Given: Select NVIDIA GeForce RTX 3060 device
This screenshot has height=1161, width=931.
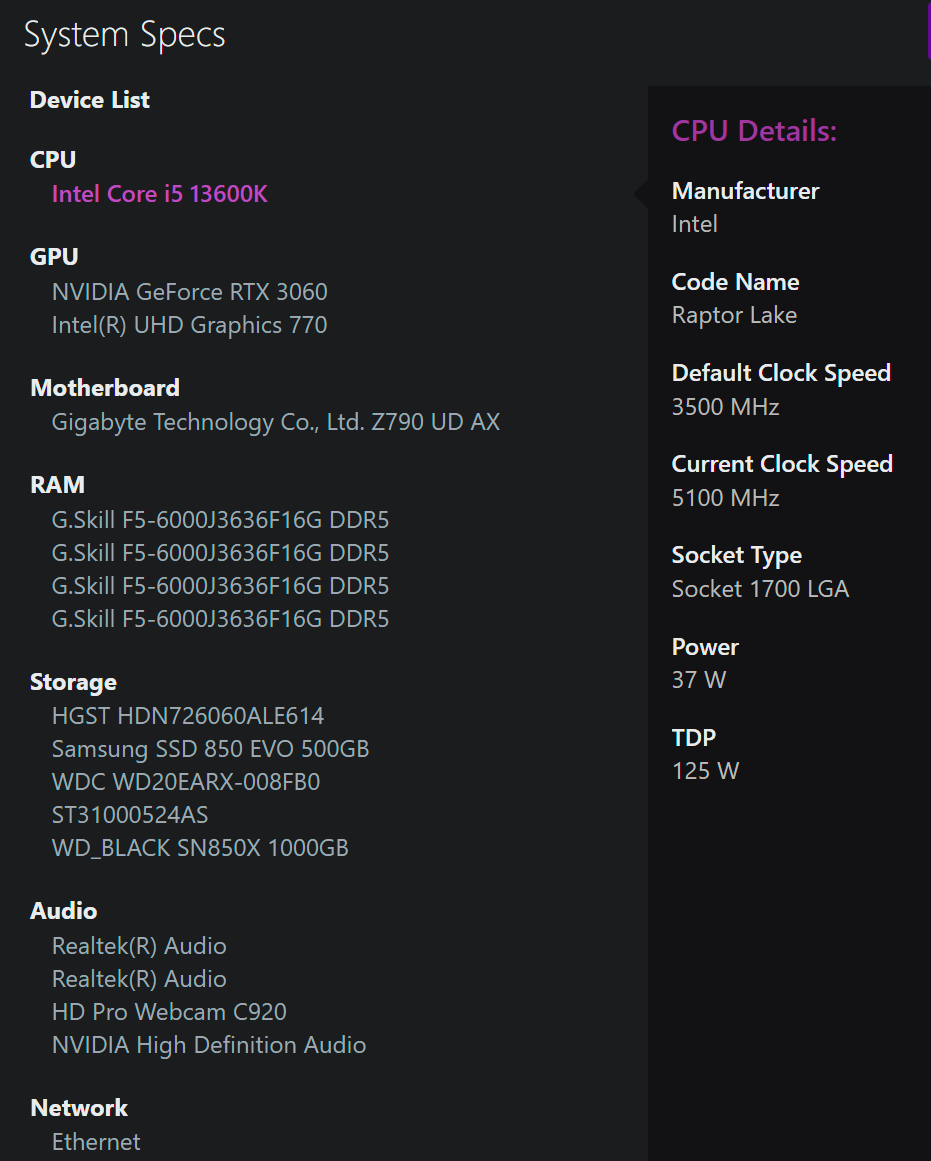Looking at the screenshot, I should [190, 292].
